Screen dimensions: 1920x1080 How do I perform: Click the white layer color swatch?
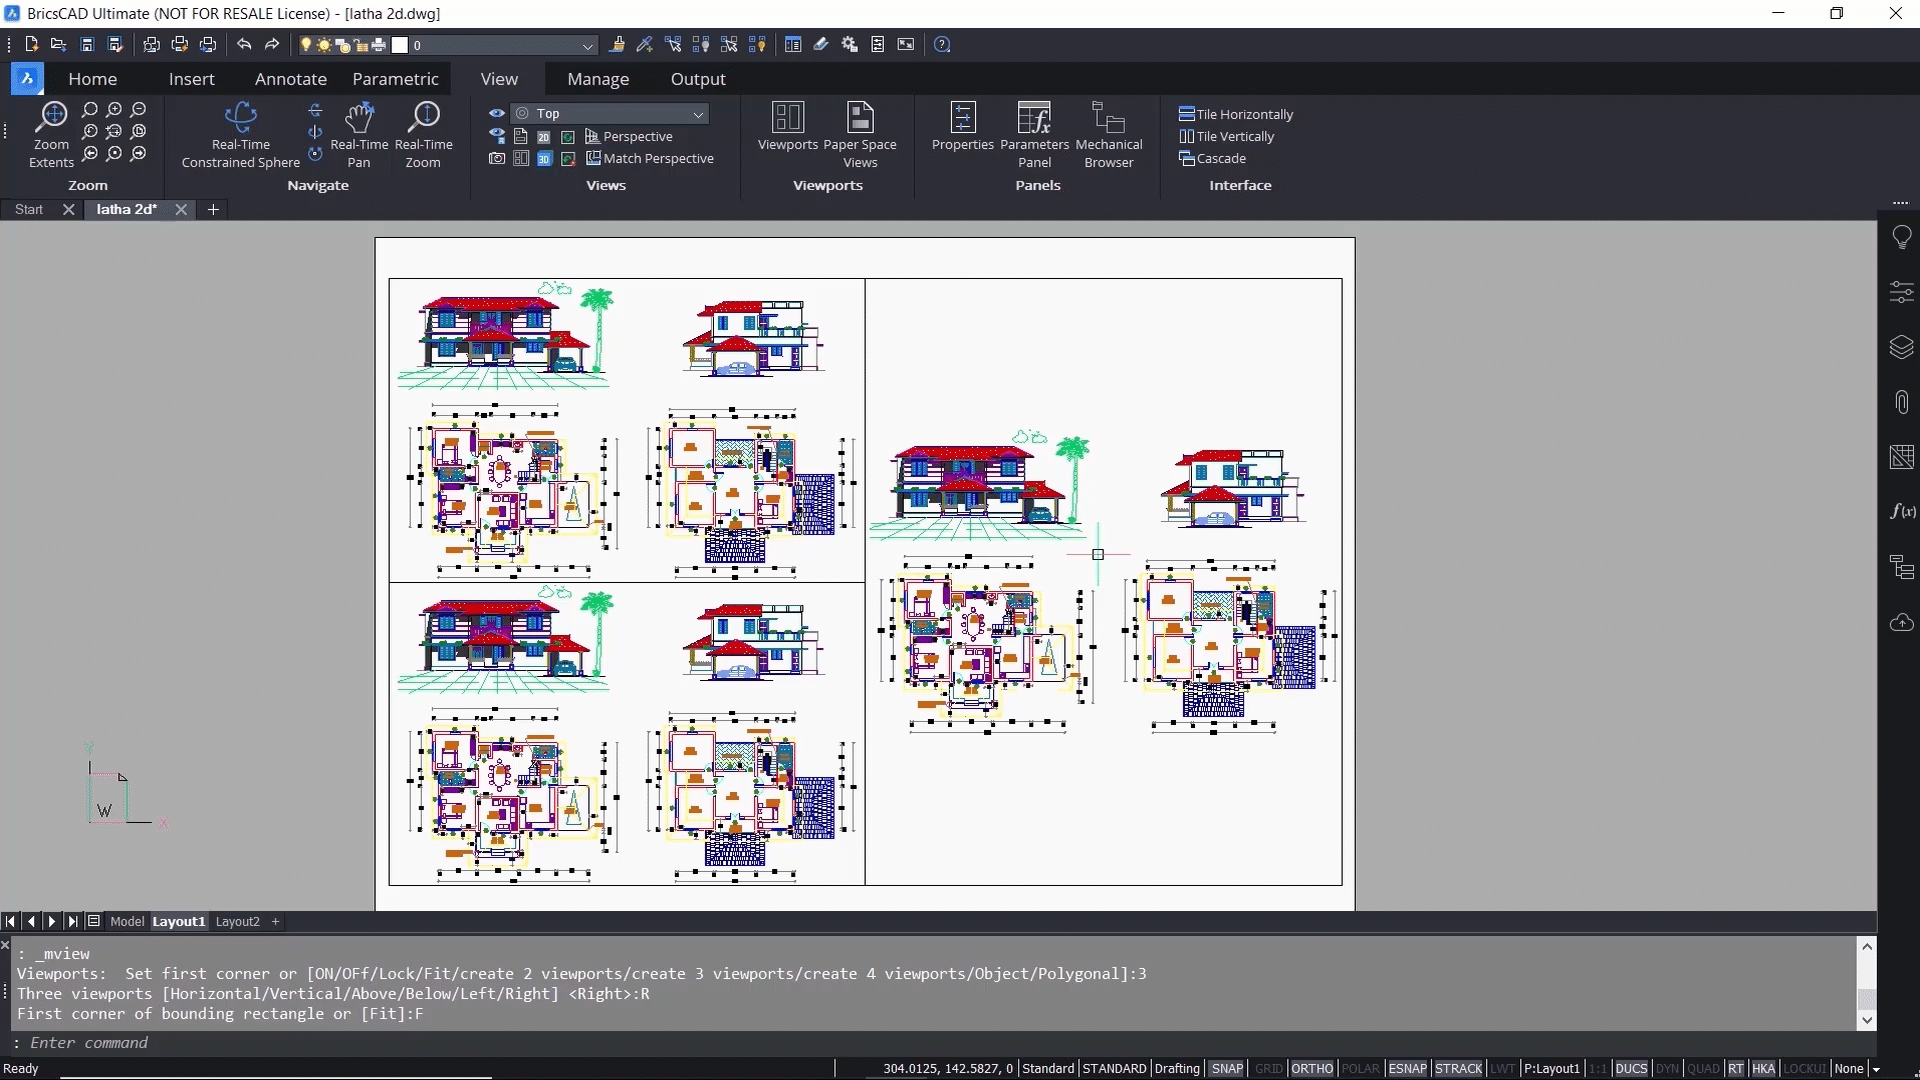[x=400, y=45]
